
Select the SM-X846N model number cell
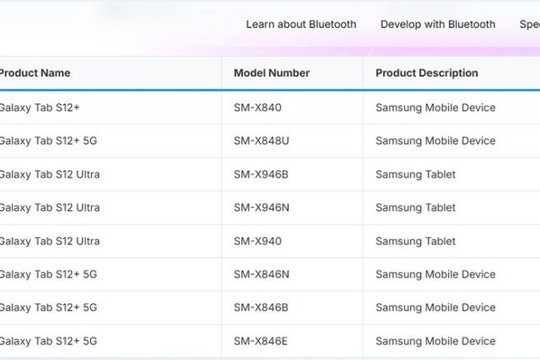(x=261, y=275)
